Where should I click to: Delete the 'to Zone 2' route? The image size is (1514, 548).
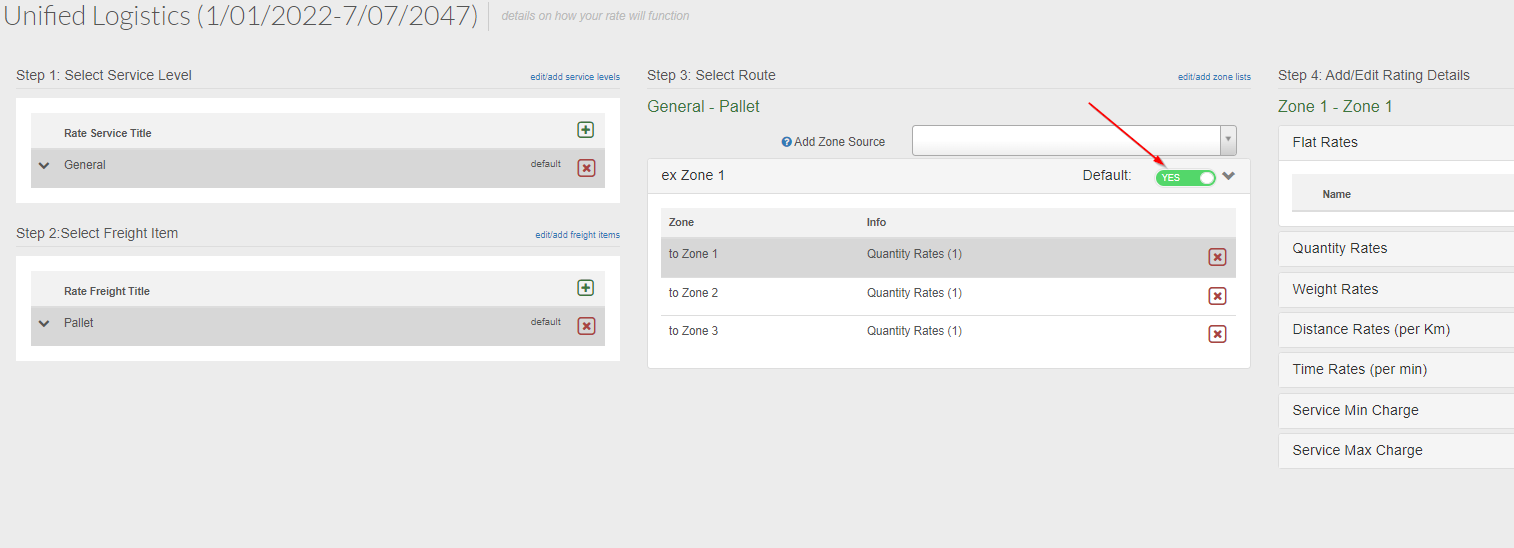click(1217, 296)
